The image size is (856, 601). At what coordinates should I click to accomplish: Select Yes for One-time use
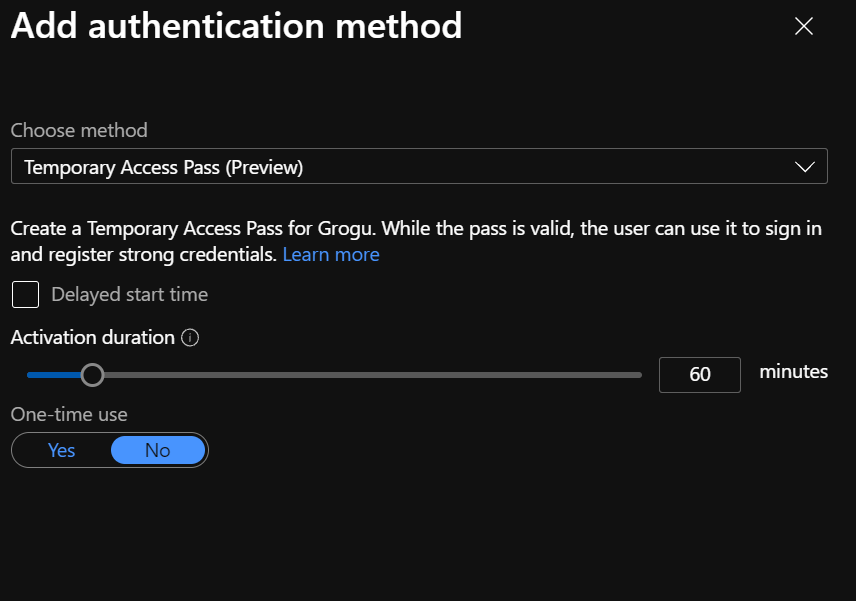[62, 451]
